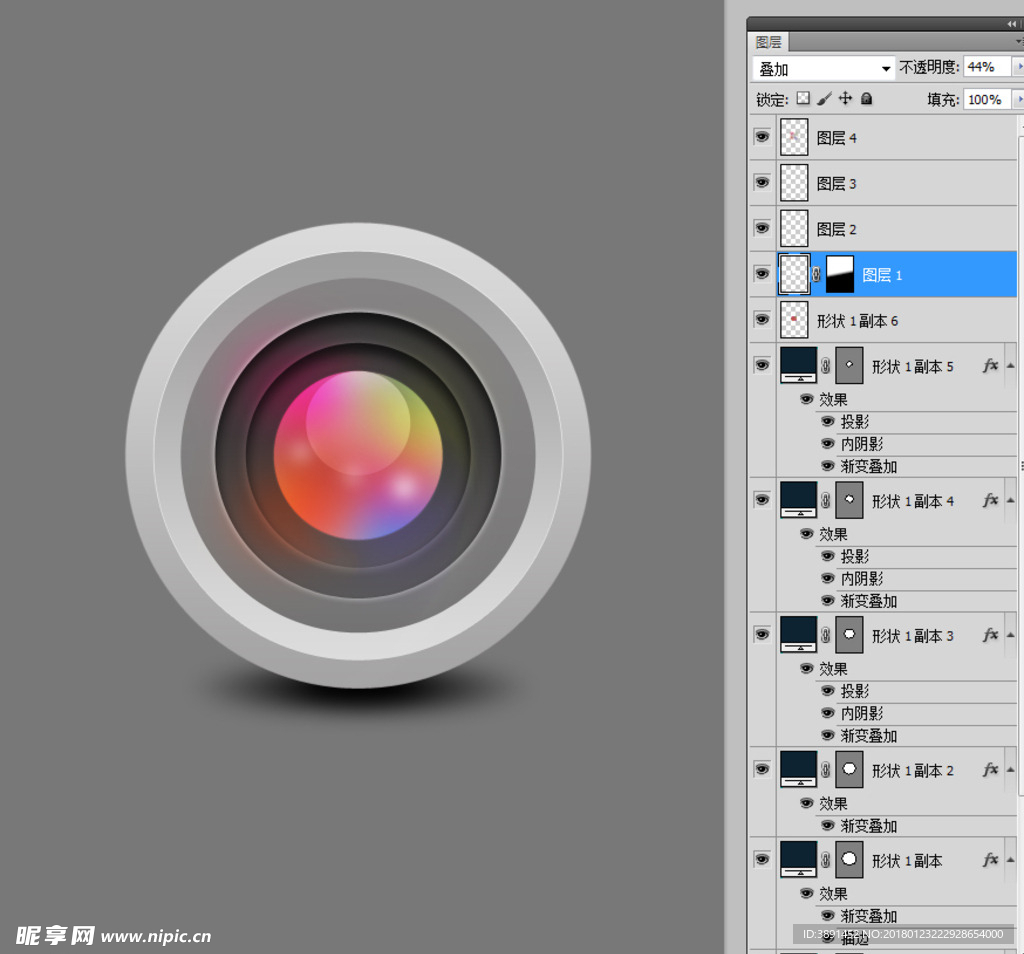Open the 不透明度 opacity slider arrow

1018,67
